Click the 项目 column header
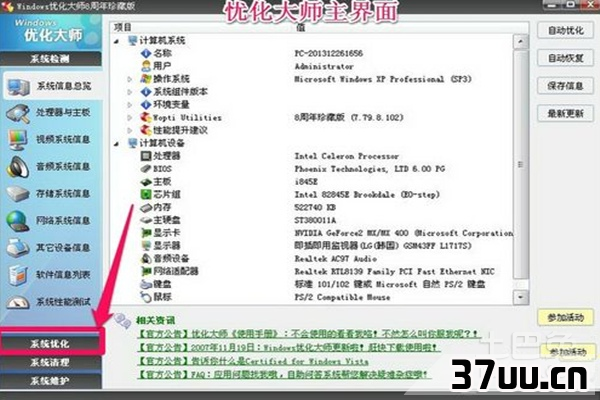The image size is (600, 400). 122,27
